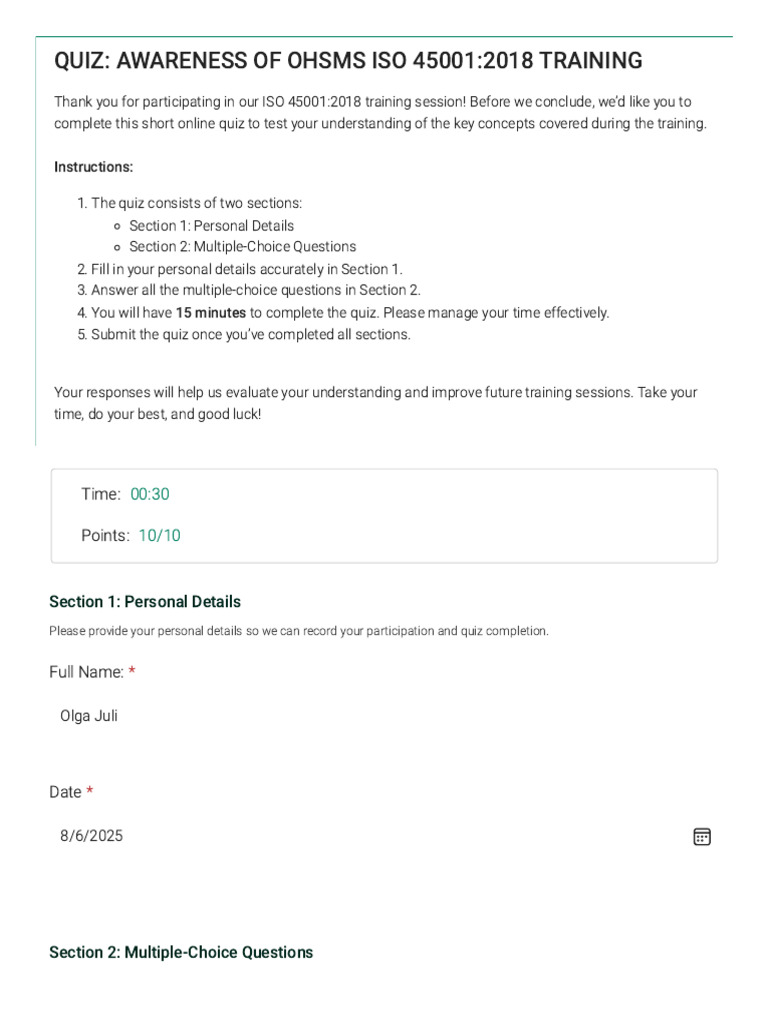Screen dimensions: 768x1024
Task: Click the Date label
Action: point(65,792)
